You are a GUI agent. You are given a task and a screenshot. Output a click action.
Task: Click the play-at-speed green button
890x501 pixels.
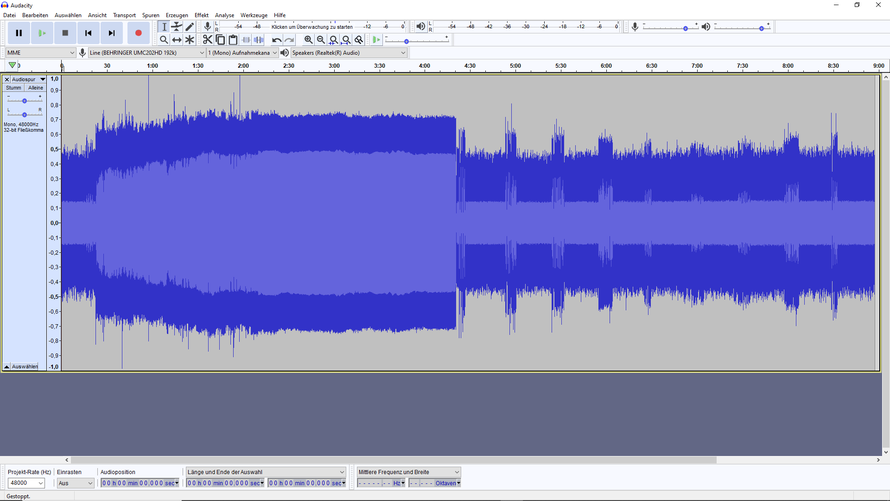click(x=376, y=40)
